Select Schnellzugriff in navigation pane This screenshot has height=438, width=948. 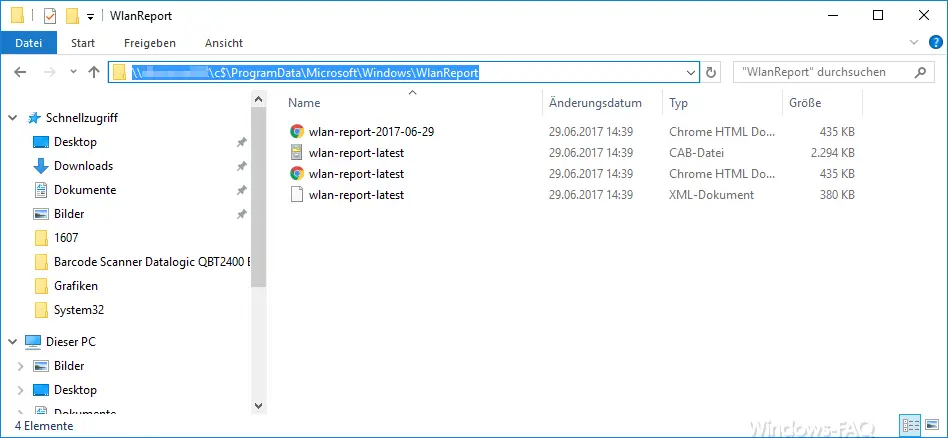82,118
